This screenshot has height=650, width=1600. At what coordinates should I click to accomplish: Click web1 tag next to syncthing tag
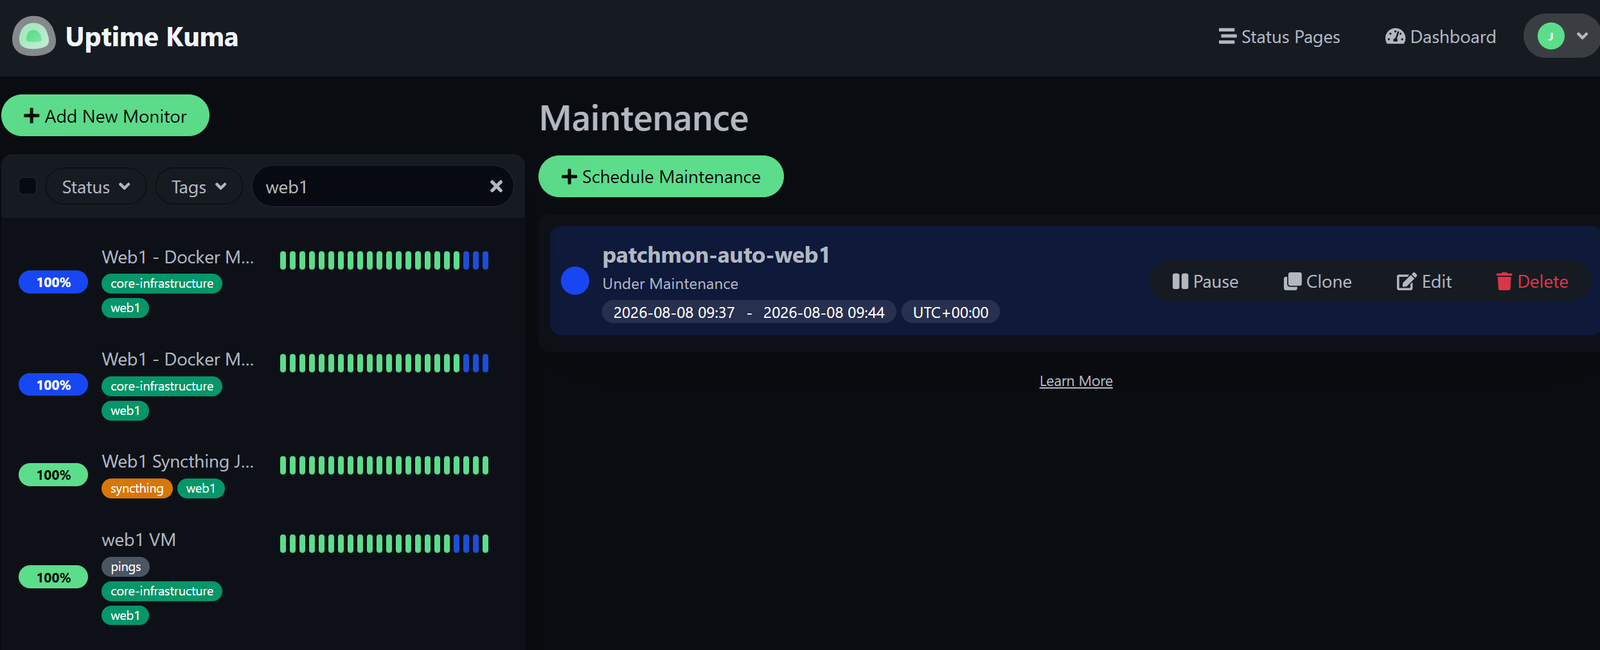(201, 489)
